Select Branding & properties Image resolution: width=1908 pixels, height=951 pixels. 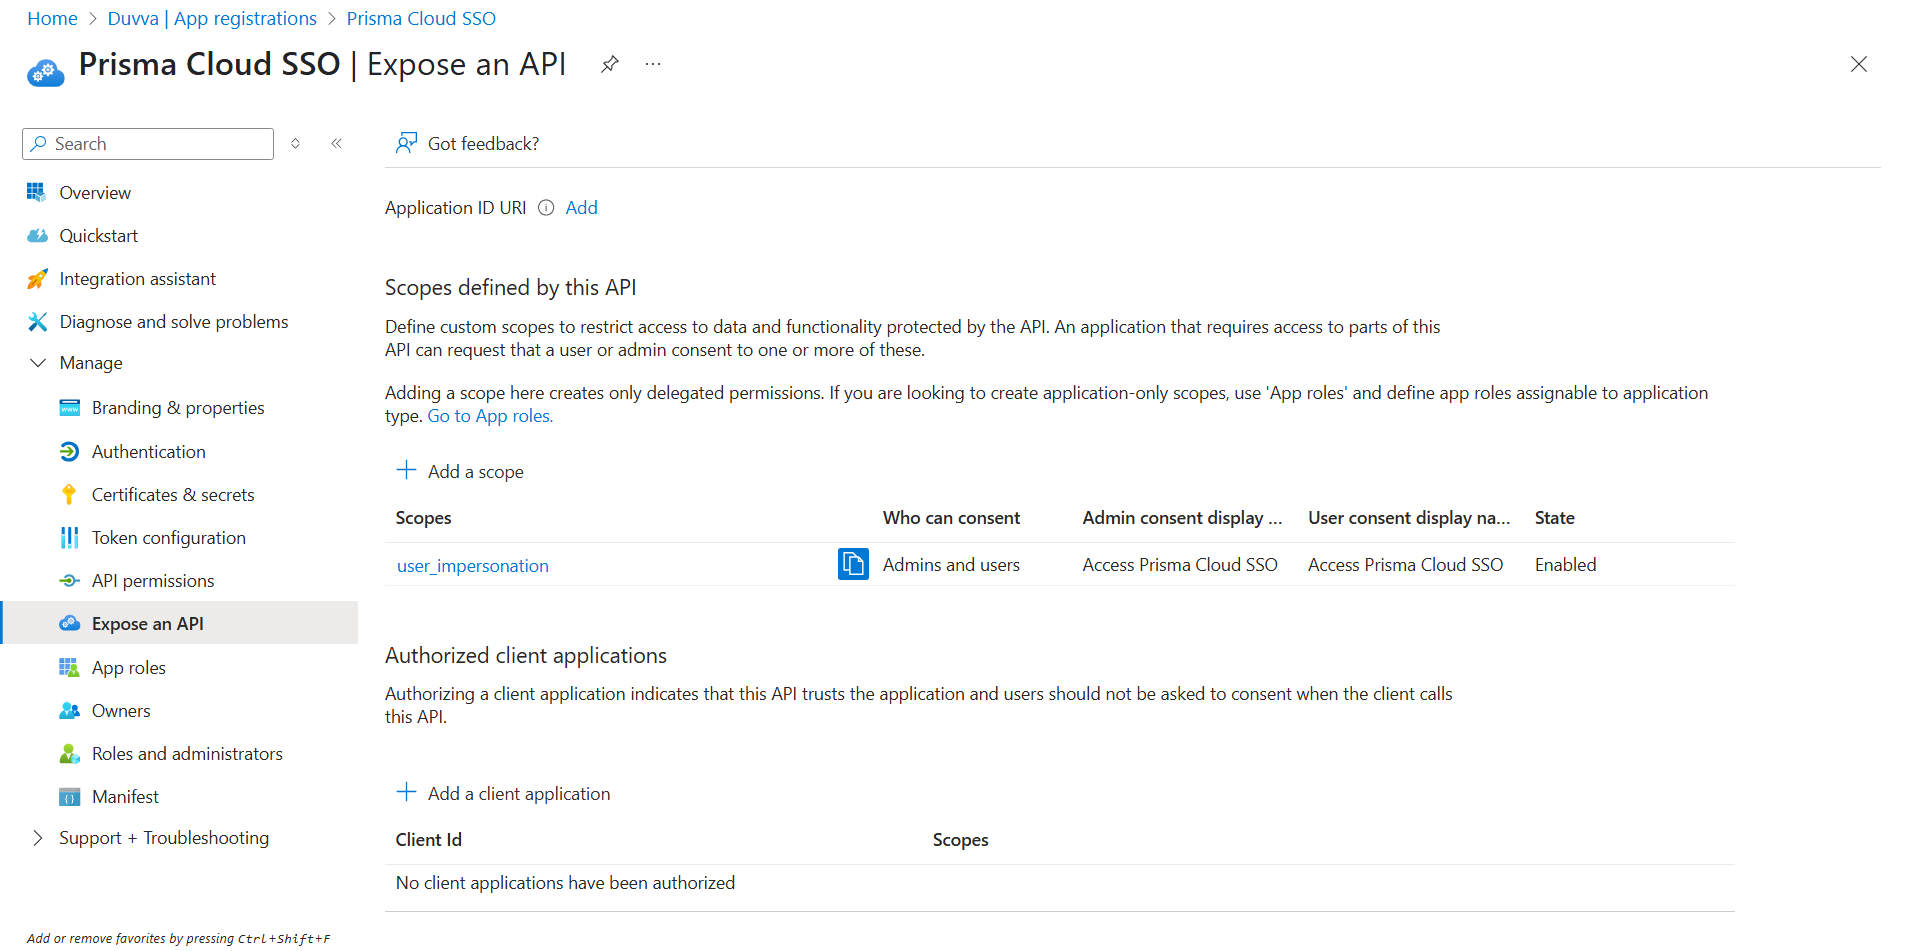[x=180, y=408]
